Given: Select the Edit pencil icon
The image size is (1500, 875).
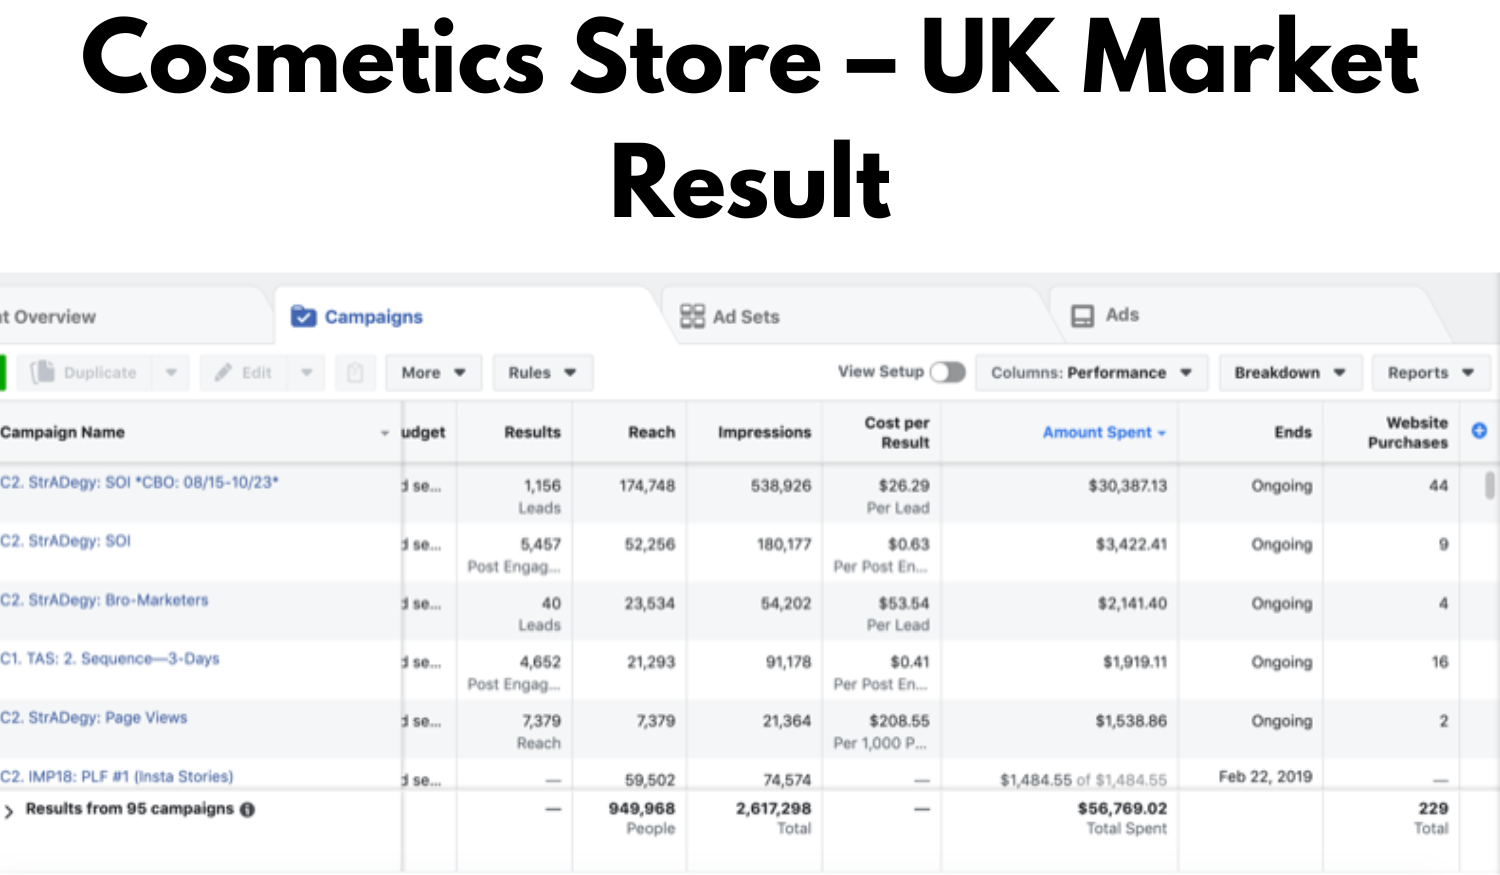Looking at the screenshot, I should tap(223, 372).
